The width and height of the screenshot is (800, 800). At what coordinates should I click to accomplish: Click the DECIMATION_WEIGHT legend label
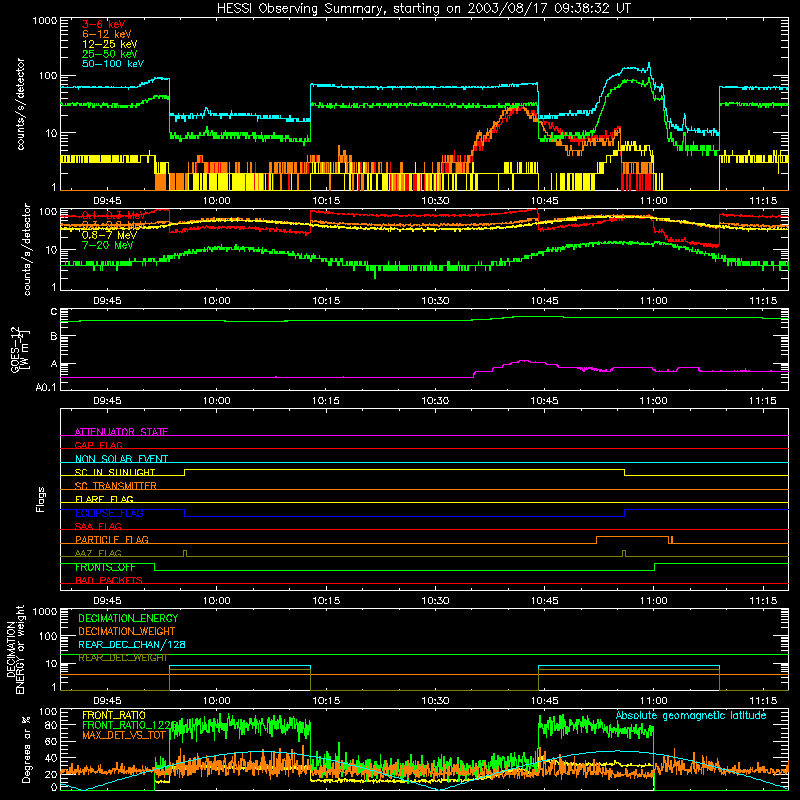click(x=127, y=631)
